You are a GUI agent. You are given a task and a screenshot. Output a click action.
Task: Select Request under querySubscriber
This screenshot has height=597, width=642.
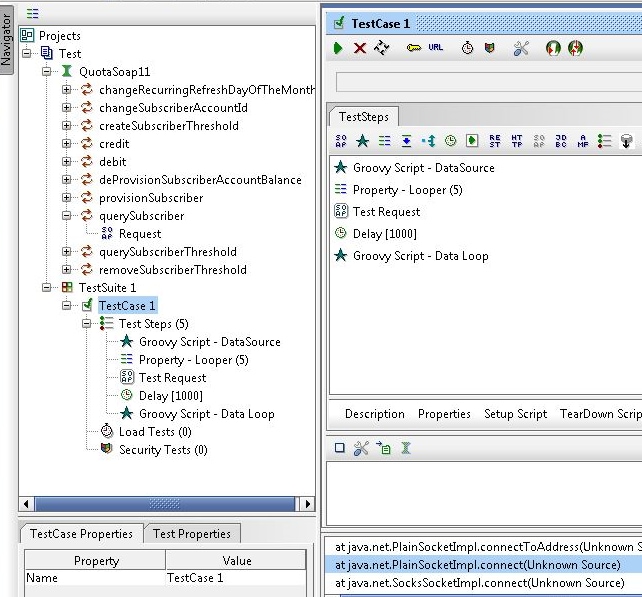[x=140, y=234]
